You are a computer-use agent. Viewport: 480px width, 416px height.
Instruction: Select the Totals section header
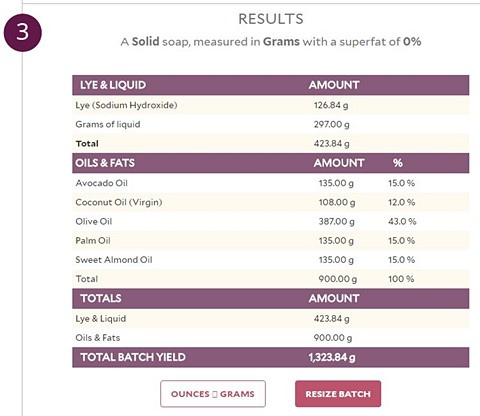(x=271, y=298)
